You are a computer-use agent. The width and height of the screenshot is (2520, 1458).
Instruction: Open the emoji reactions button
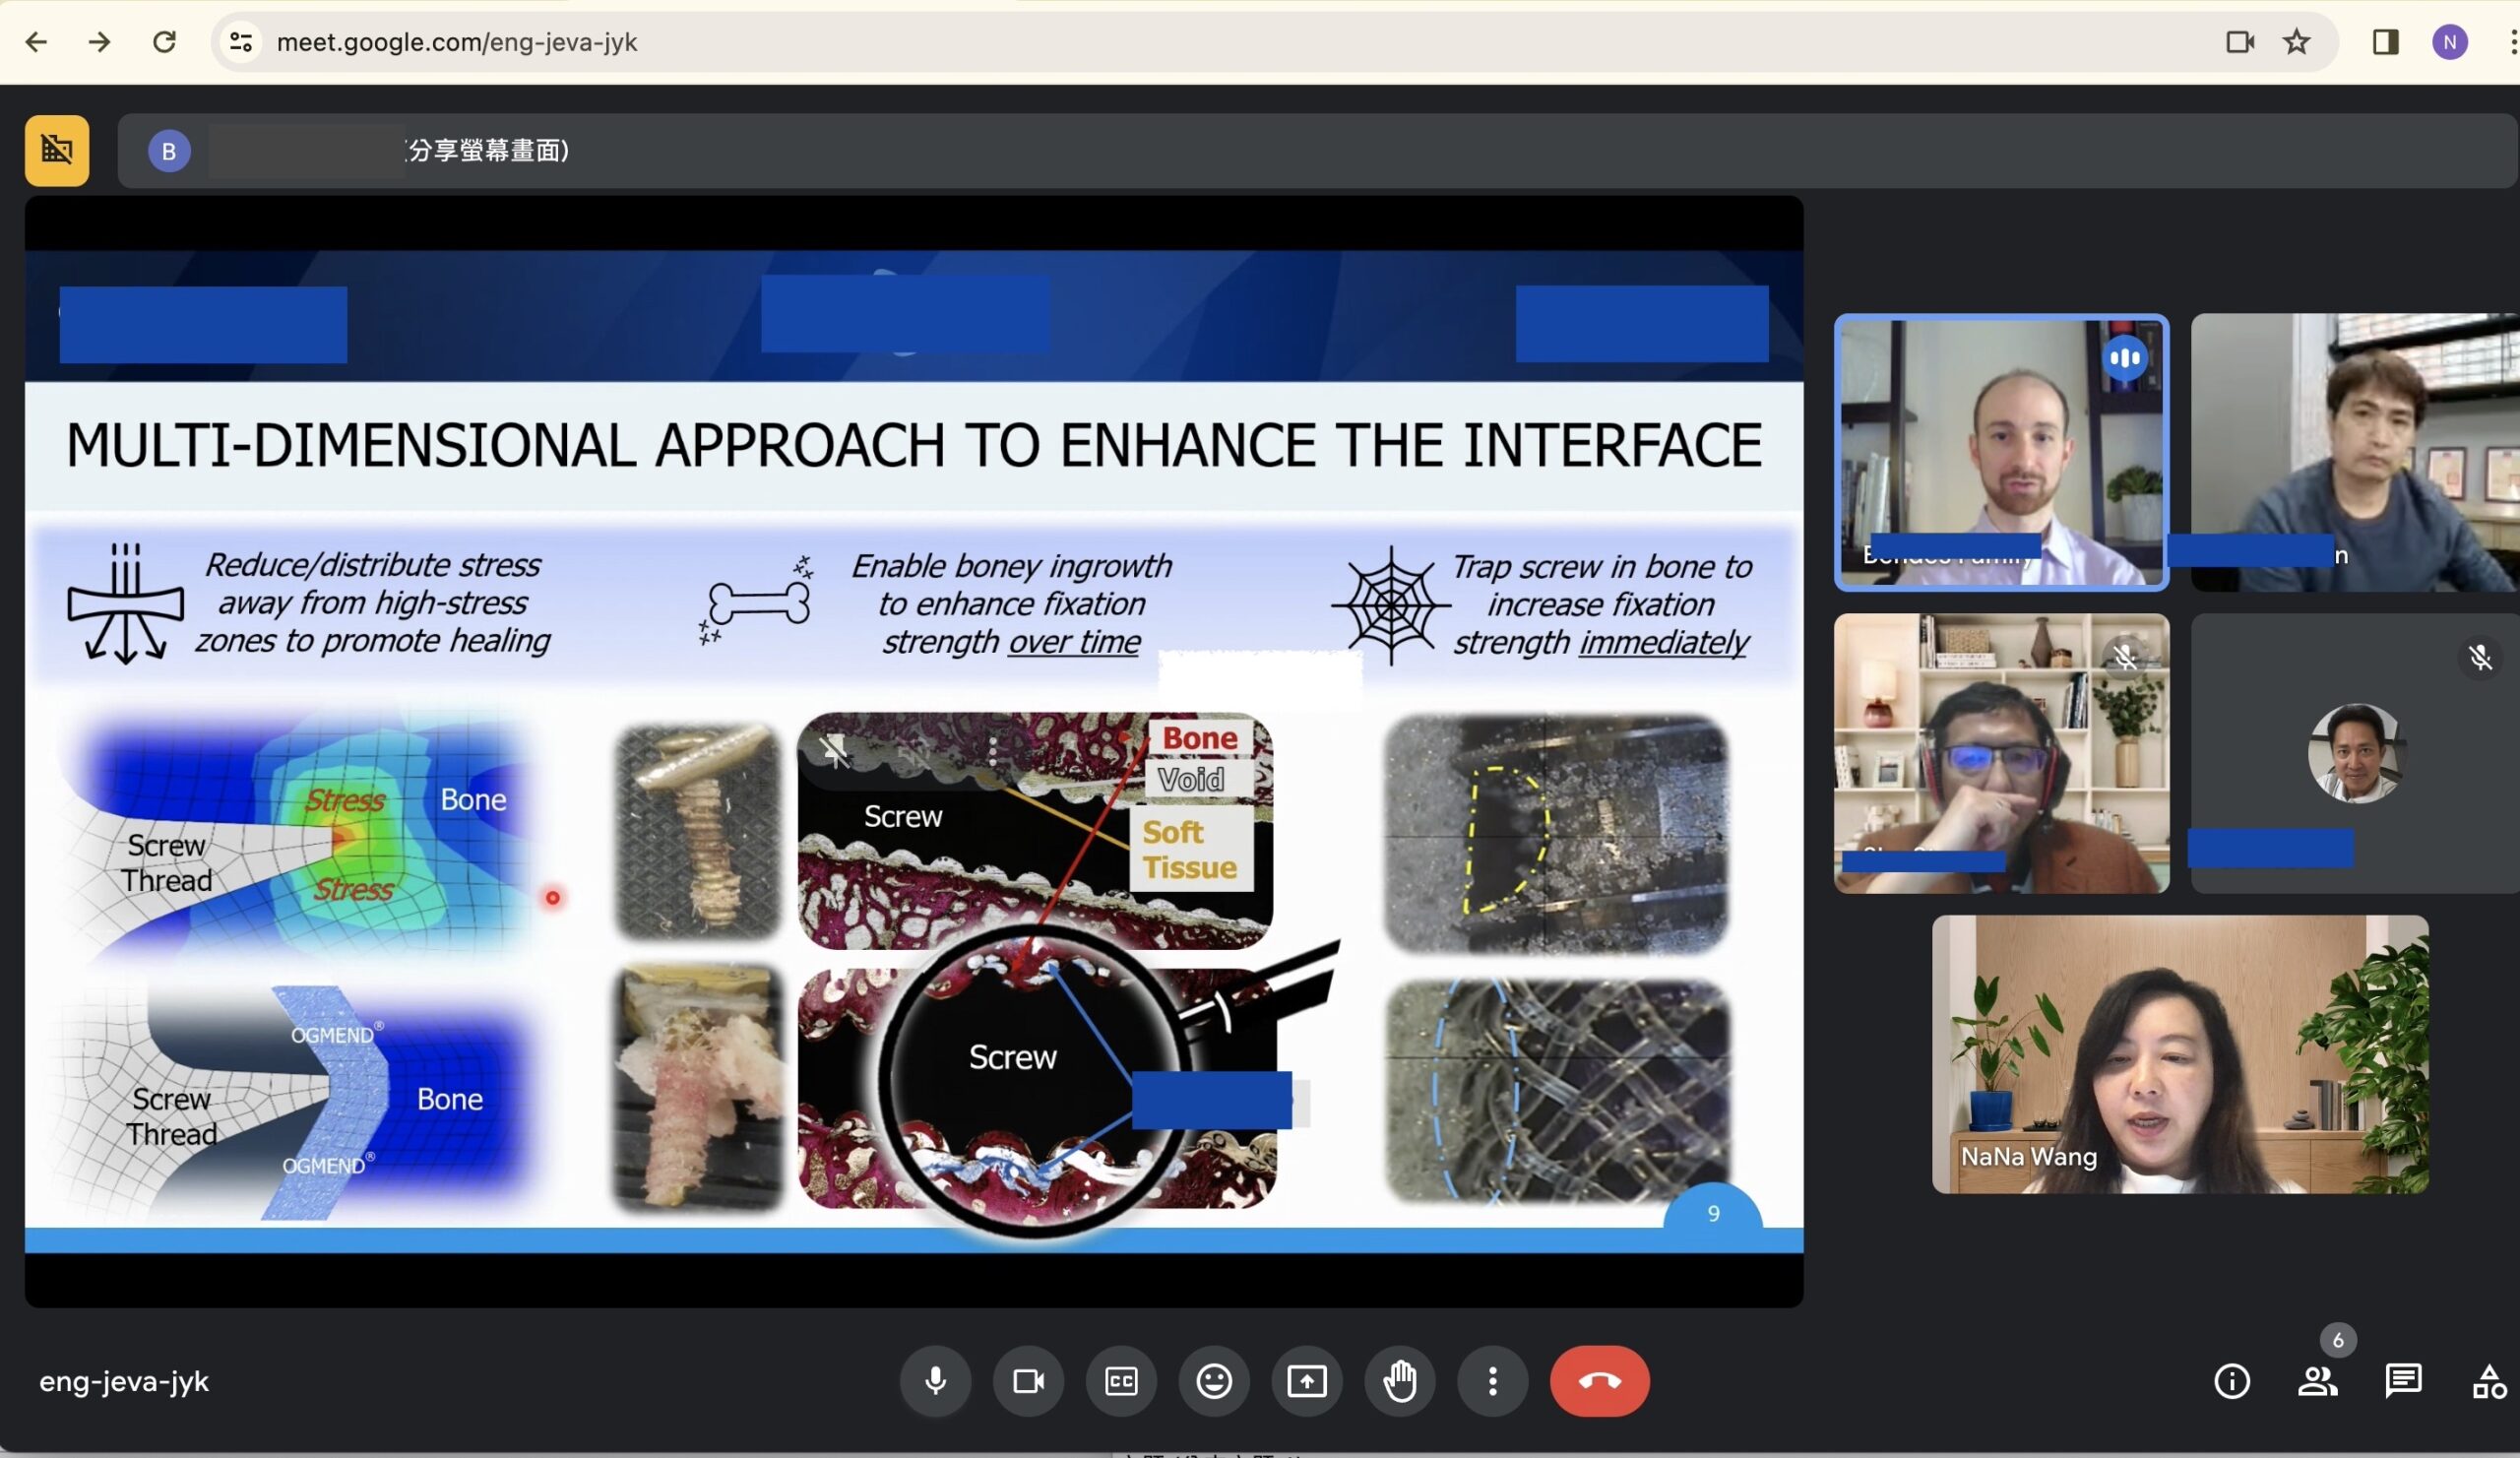point(1214,1381)
